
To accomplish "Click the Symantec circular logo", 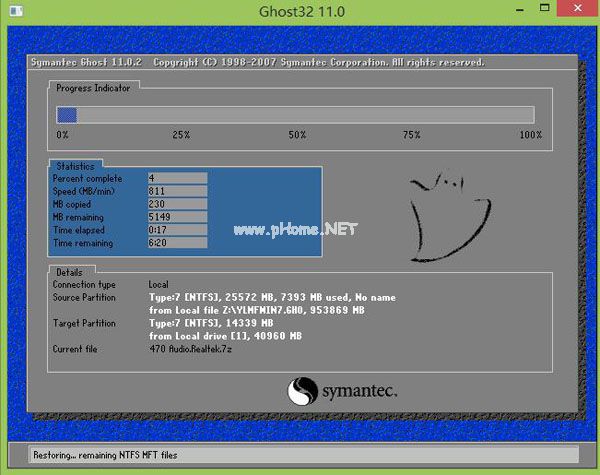I will point(304,390).
